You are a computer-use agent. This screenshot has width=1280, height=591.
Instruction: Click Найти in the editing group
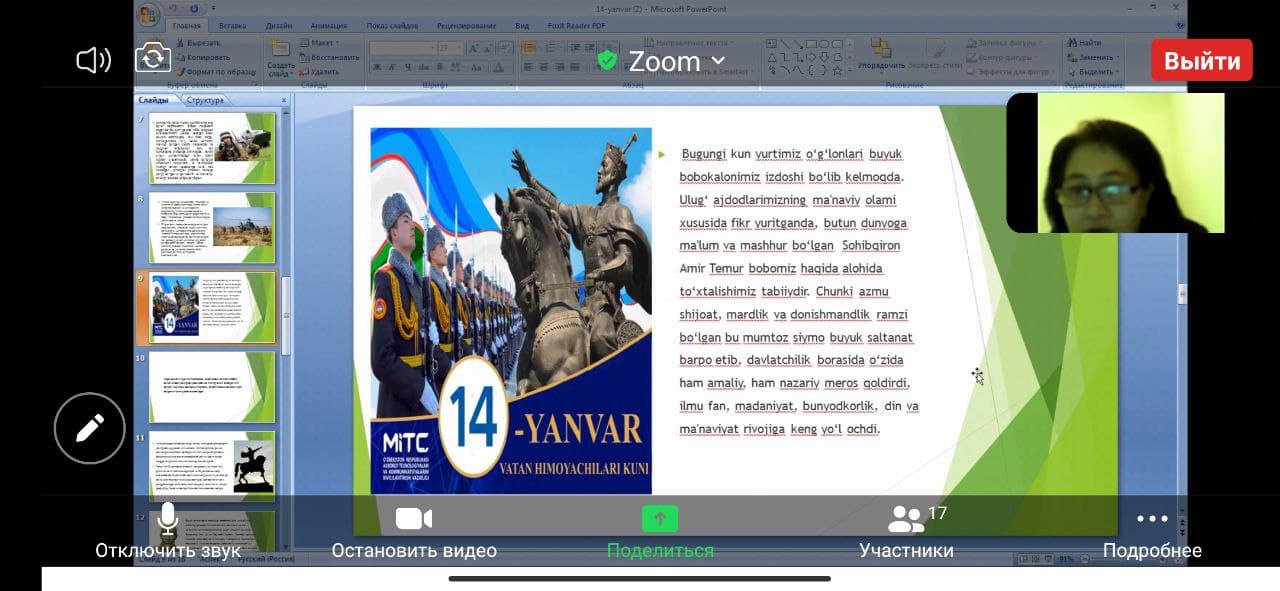tap(1089, 43)
